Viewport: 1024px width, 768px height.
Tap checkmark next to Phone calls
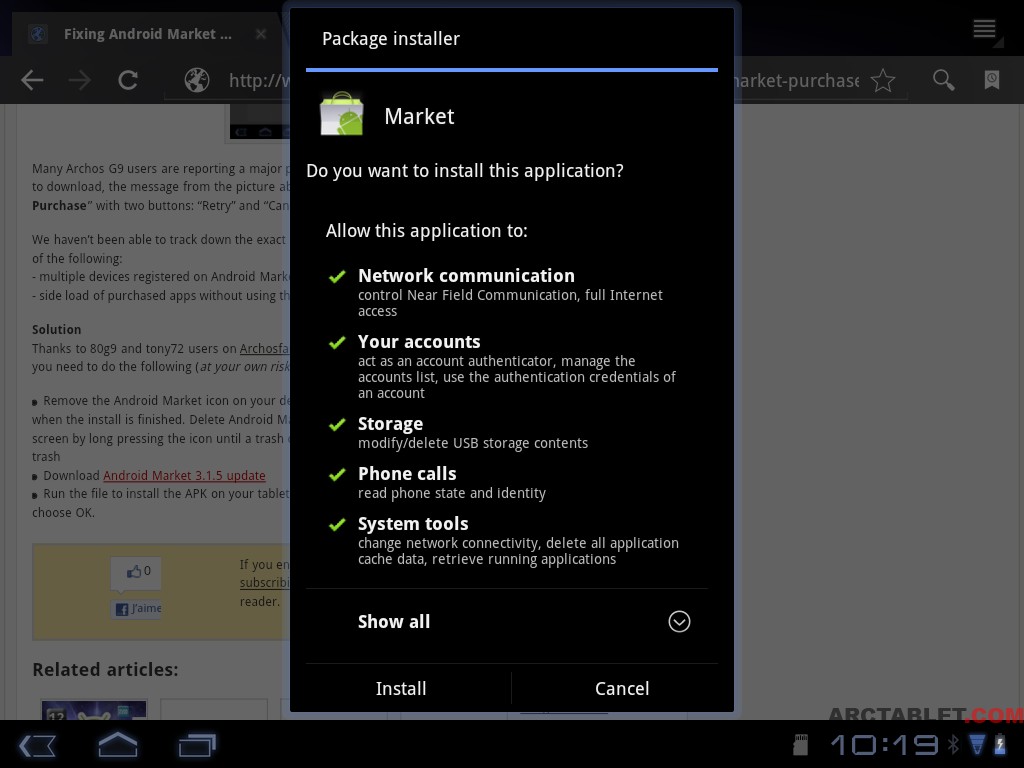[x=337, y=475]
